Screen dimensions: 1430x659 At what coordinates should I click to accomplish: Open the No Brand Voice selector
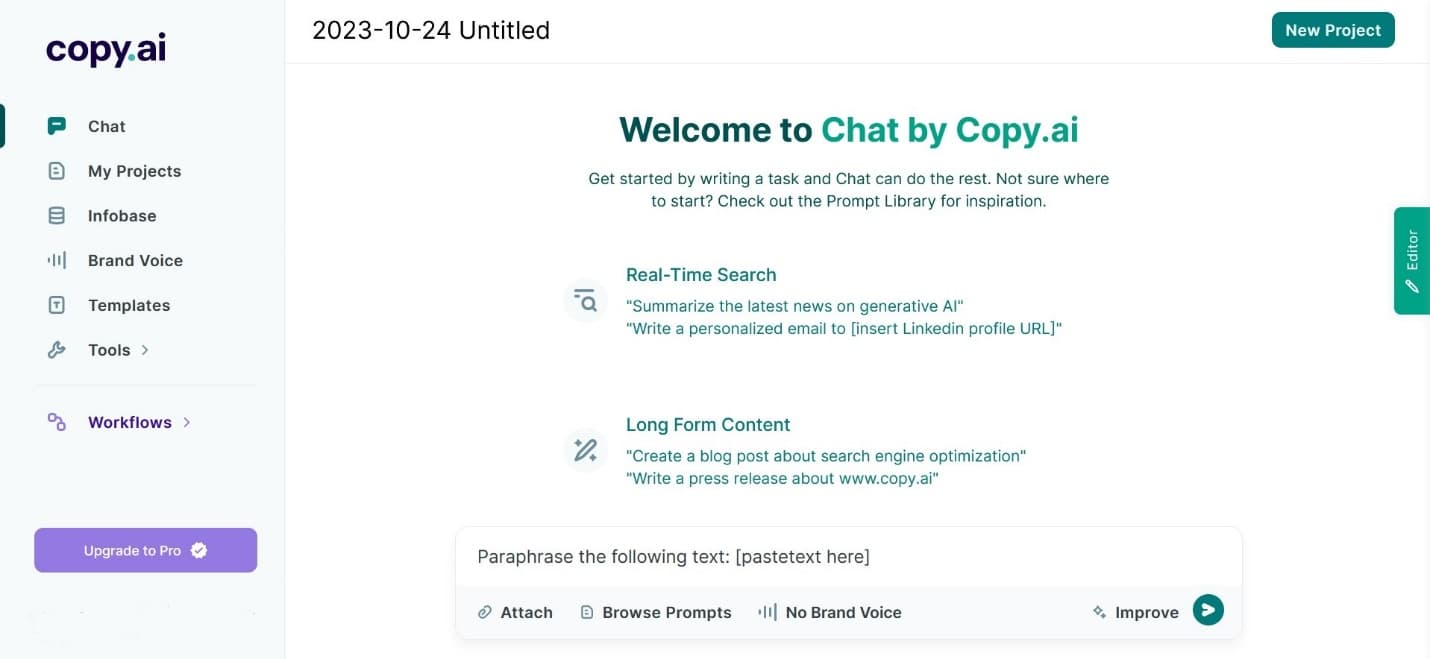coord(830,612)
